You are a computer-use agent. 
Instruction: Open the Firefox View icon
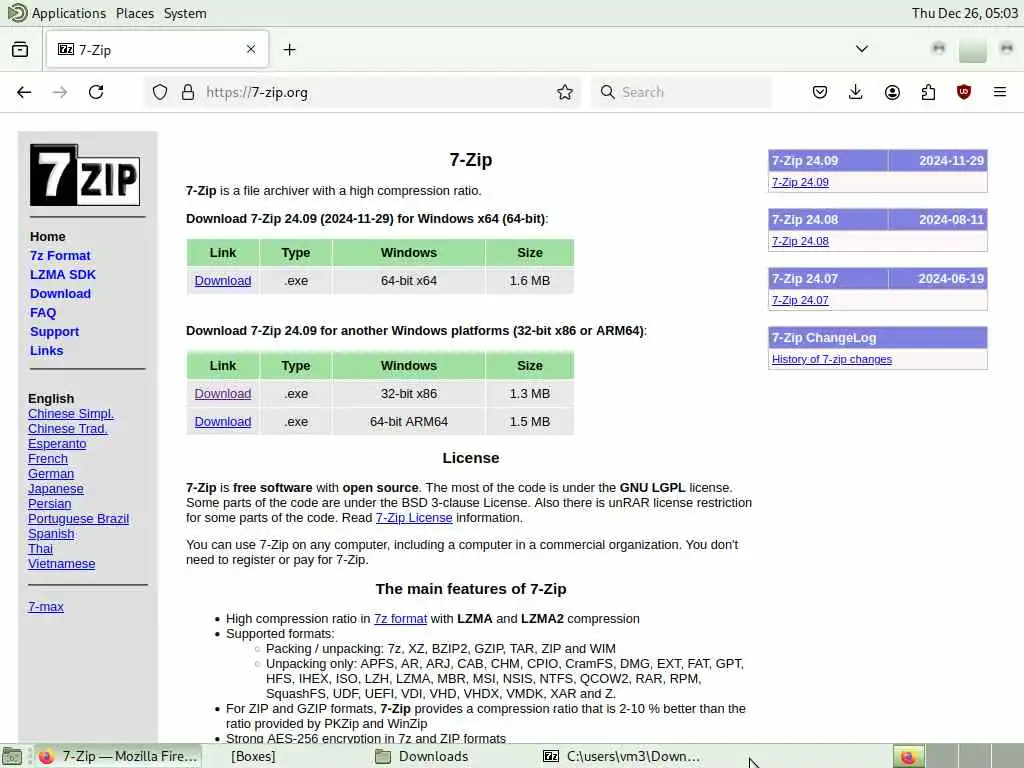click(x=20, y=50)
